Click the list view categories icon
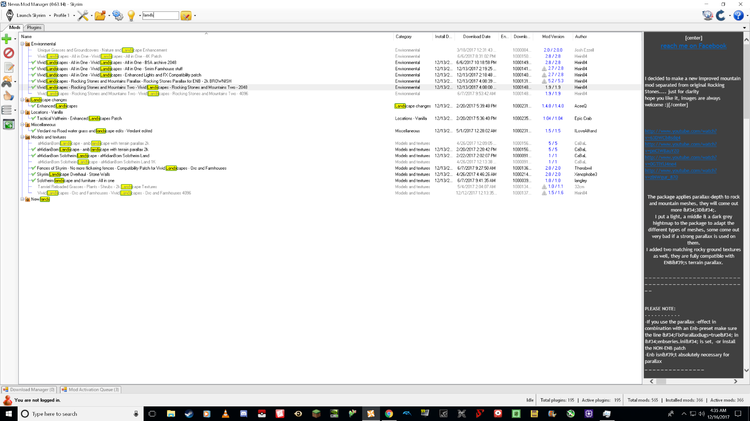 tap(7, 111)
